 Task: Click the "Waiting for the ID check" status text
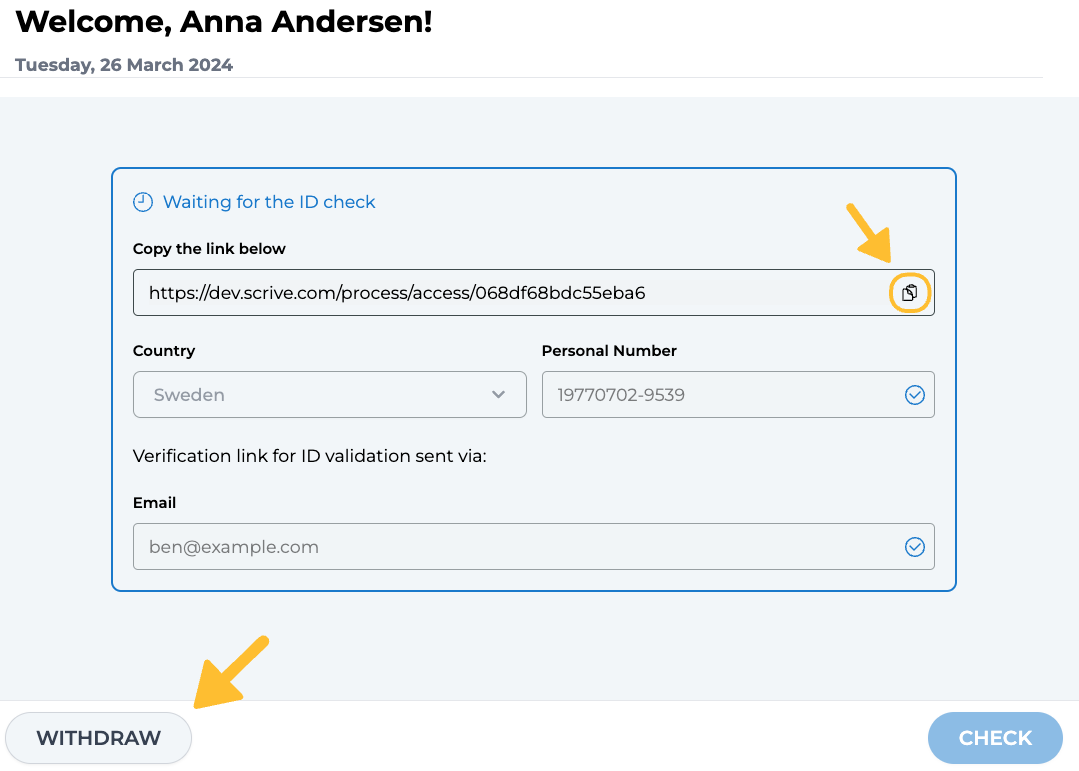pyautogui.click(x=269, y=202)
